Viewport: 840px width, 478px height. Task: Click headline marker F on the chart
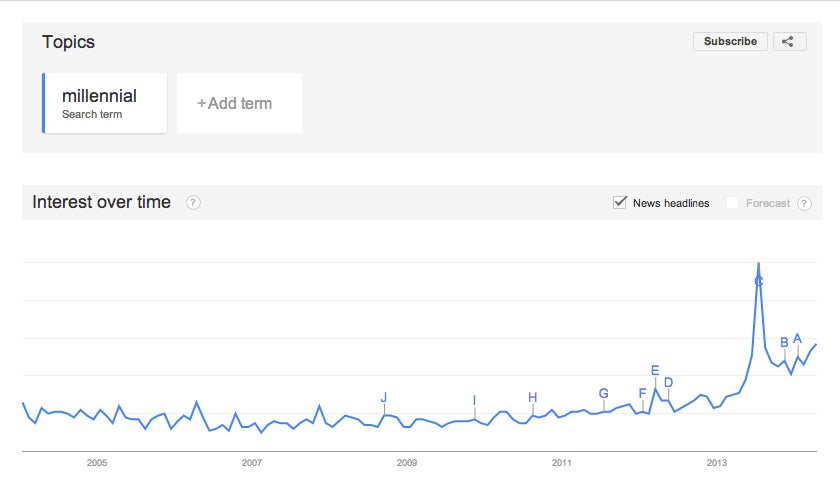click(x=642, y=393)
